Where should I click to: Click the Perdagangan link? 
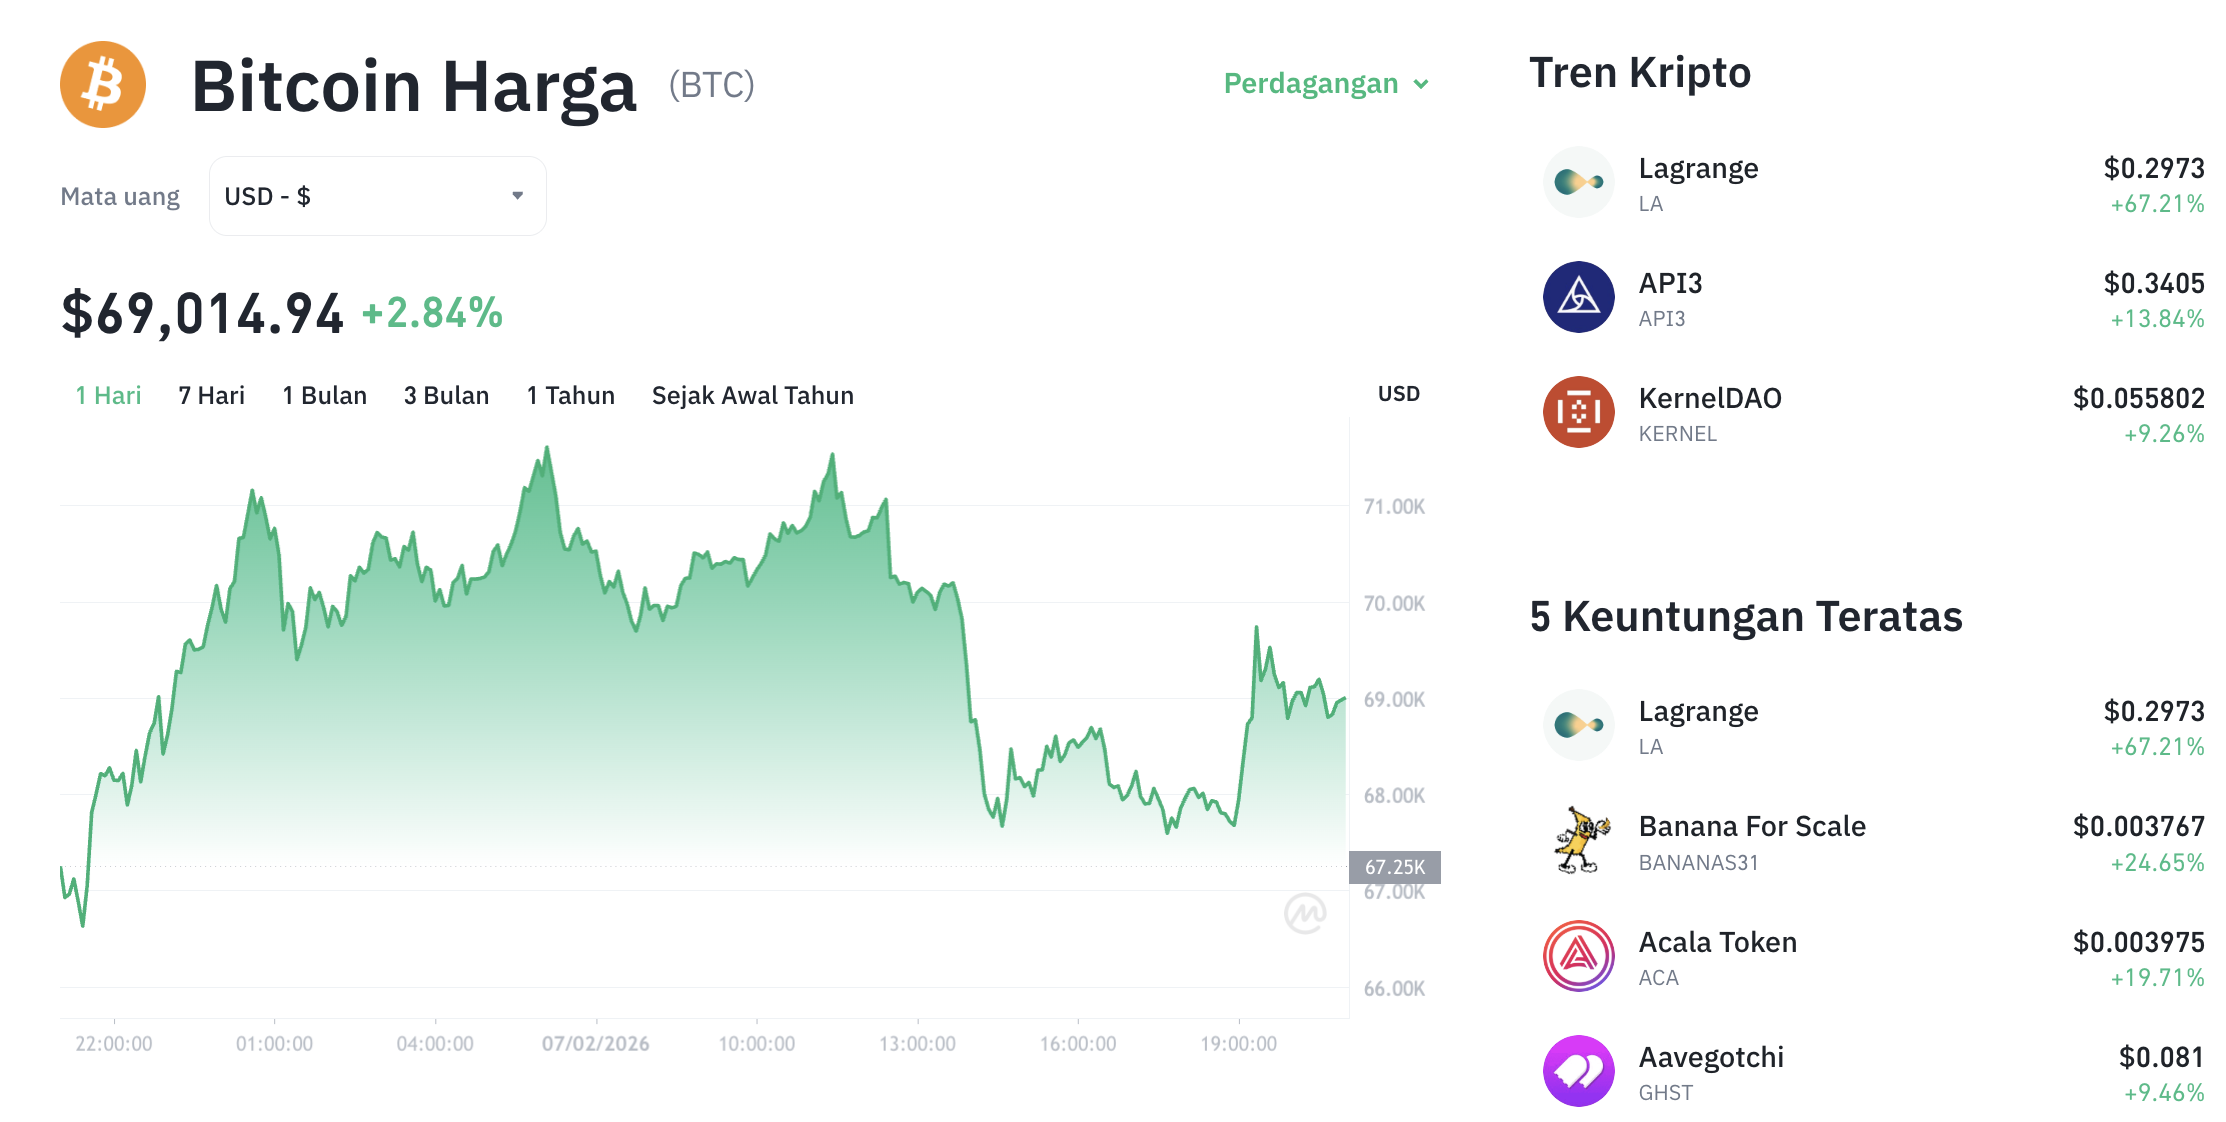click(x=1311, y=84)
